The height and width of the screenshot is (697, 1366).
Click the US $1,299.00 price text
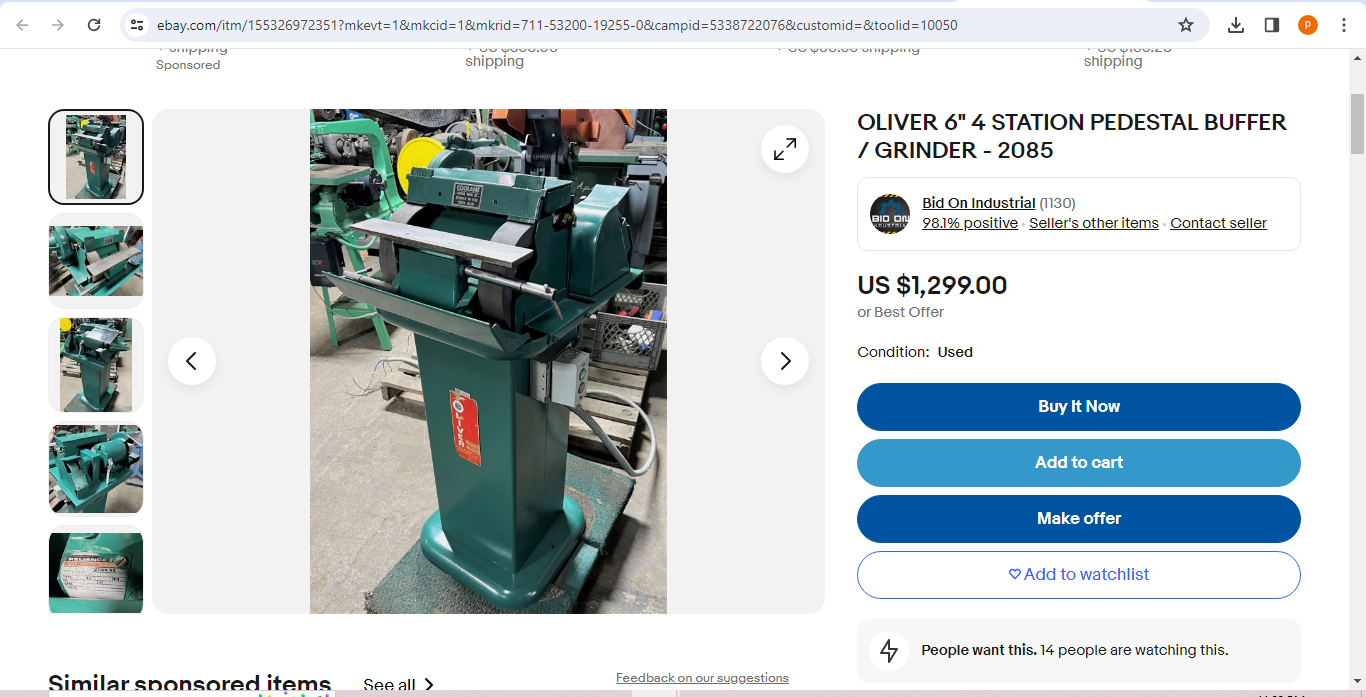932,286
